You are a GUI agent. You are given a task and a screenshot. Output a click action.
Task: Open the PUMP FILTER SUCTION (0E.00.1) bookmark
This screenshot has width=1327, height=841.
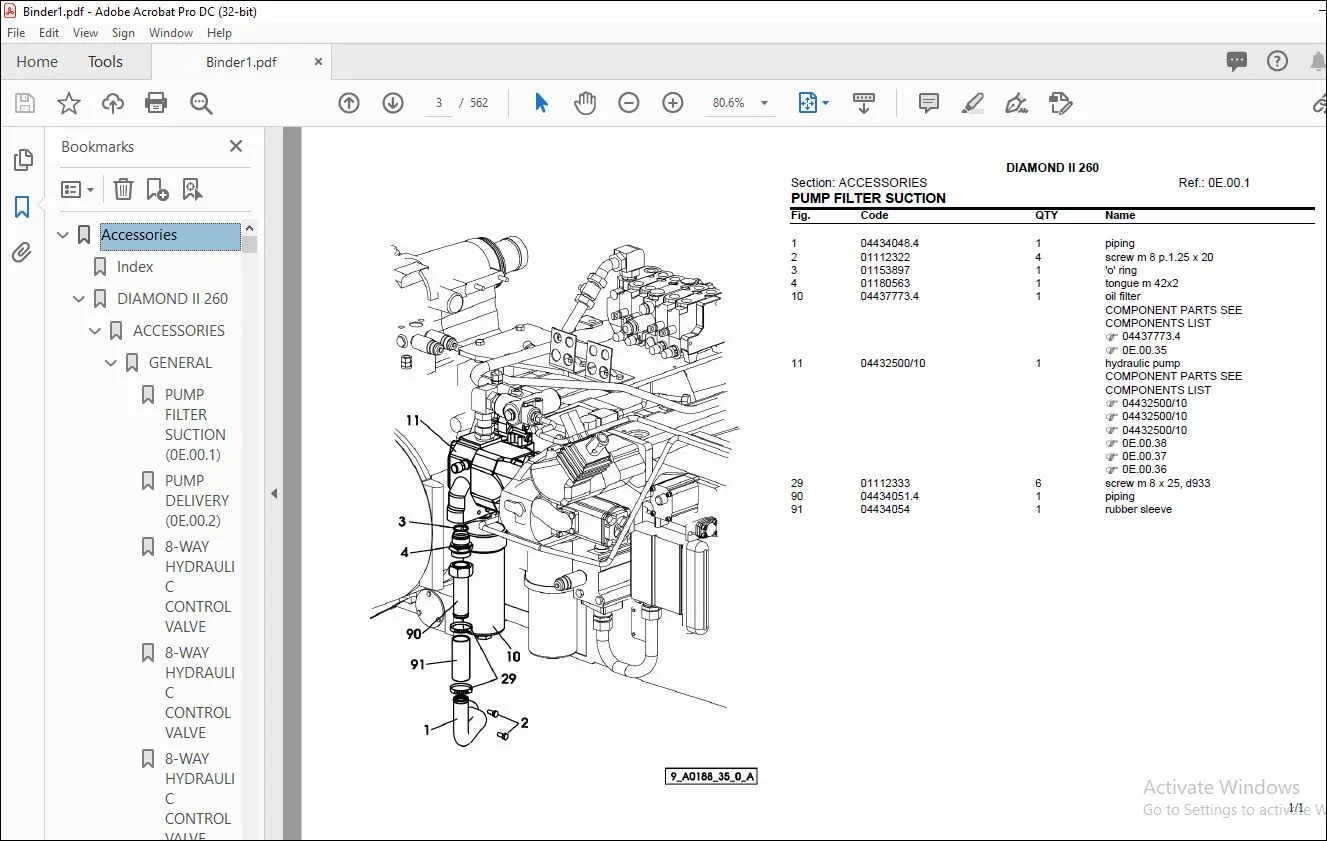coord(195,425)
